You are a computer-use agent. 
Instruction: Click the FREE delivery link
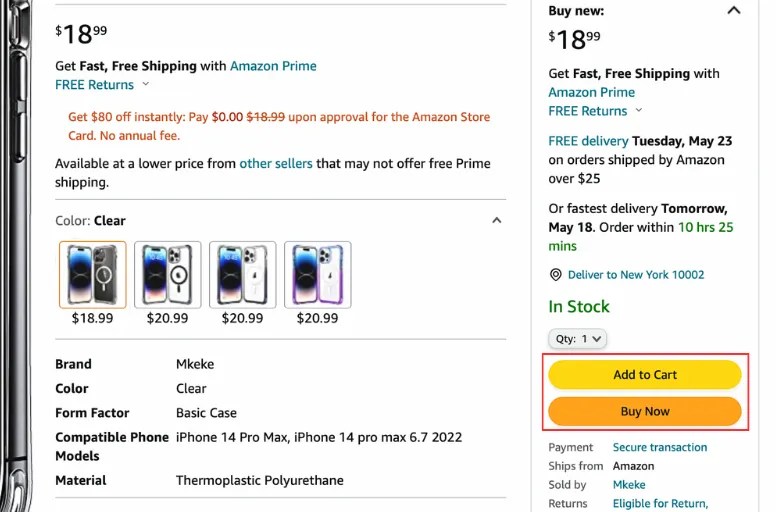tap(588, 141)
